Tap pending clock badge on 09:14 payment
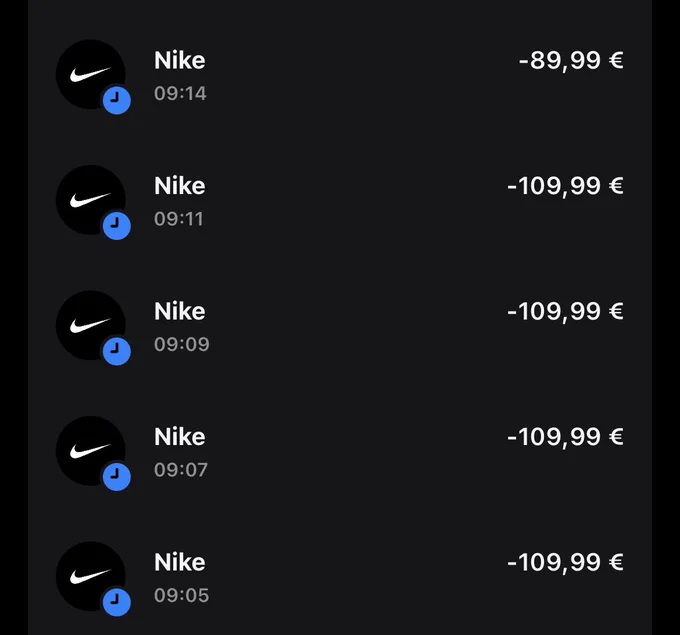 [x=117, y=100]
